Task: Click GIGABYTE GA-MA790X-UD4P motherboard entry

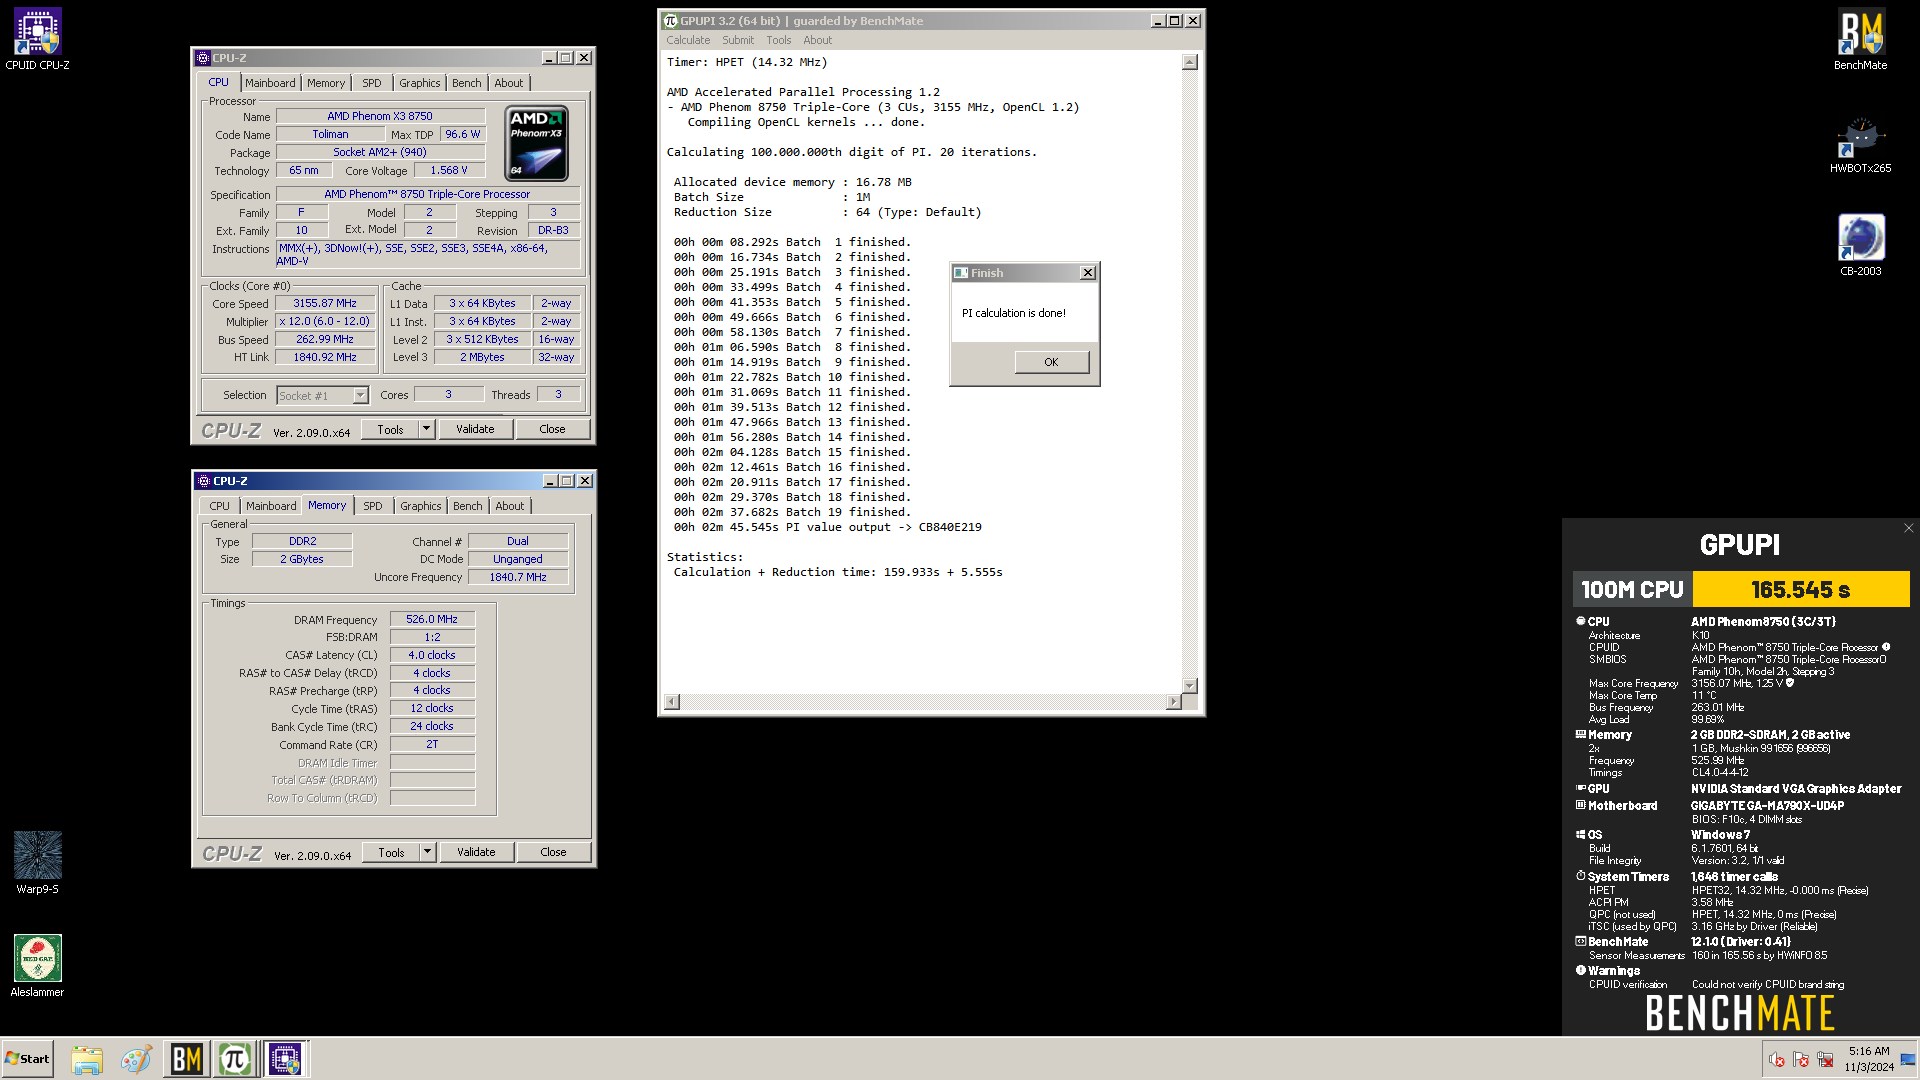Action: click(1767, 806)
